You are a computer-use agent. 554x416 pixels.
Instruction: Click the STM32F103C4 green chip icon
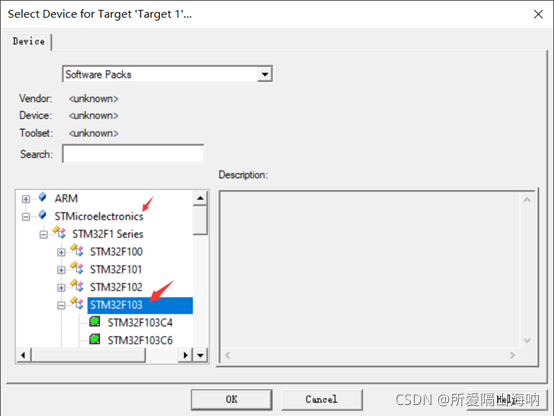tap(95, 322)
